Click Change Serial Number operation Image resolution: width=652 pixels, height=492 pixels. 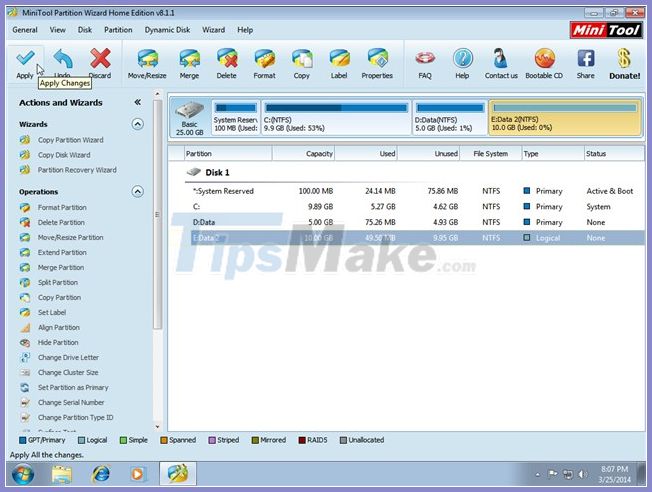[x=71, y=402]
